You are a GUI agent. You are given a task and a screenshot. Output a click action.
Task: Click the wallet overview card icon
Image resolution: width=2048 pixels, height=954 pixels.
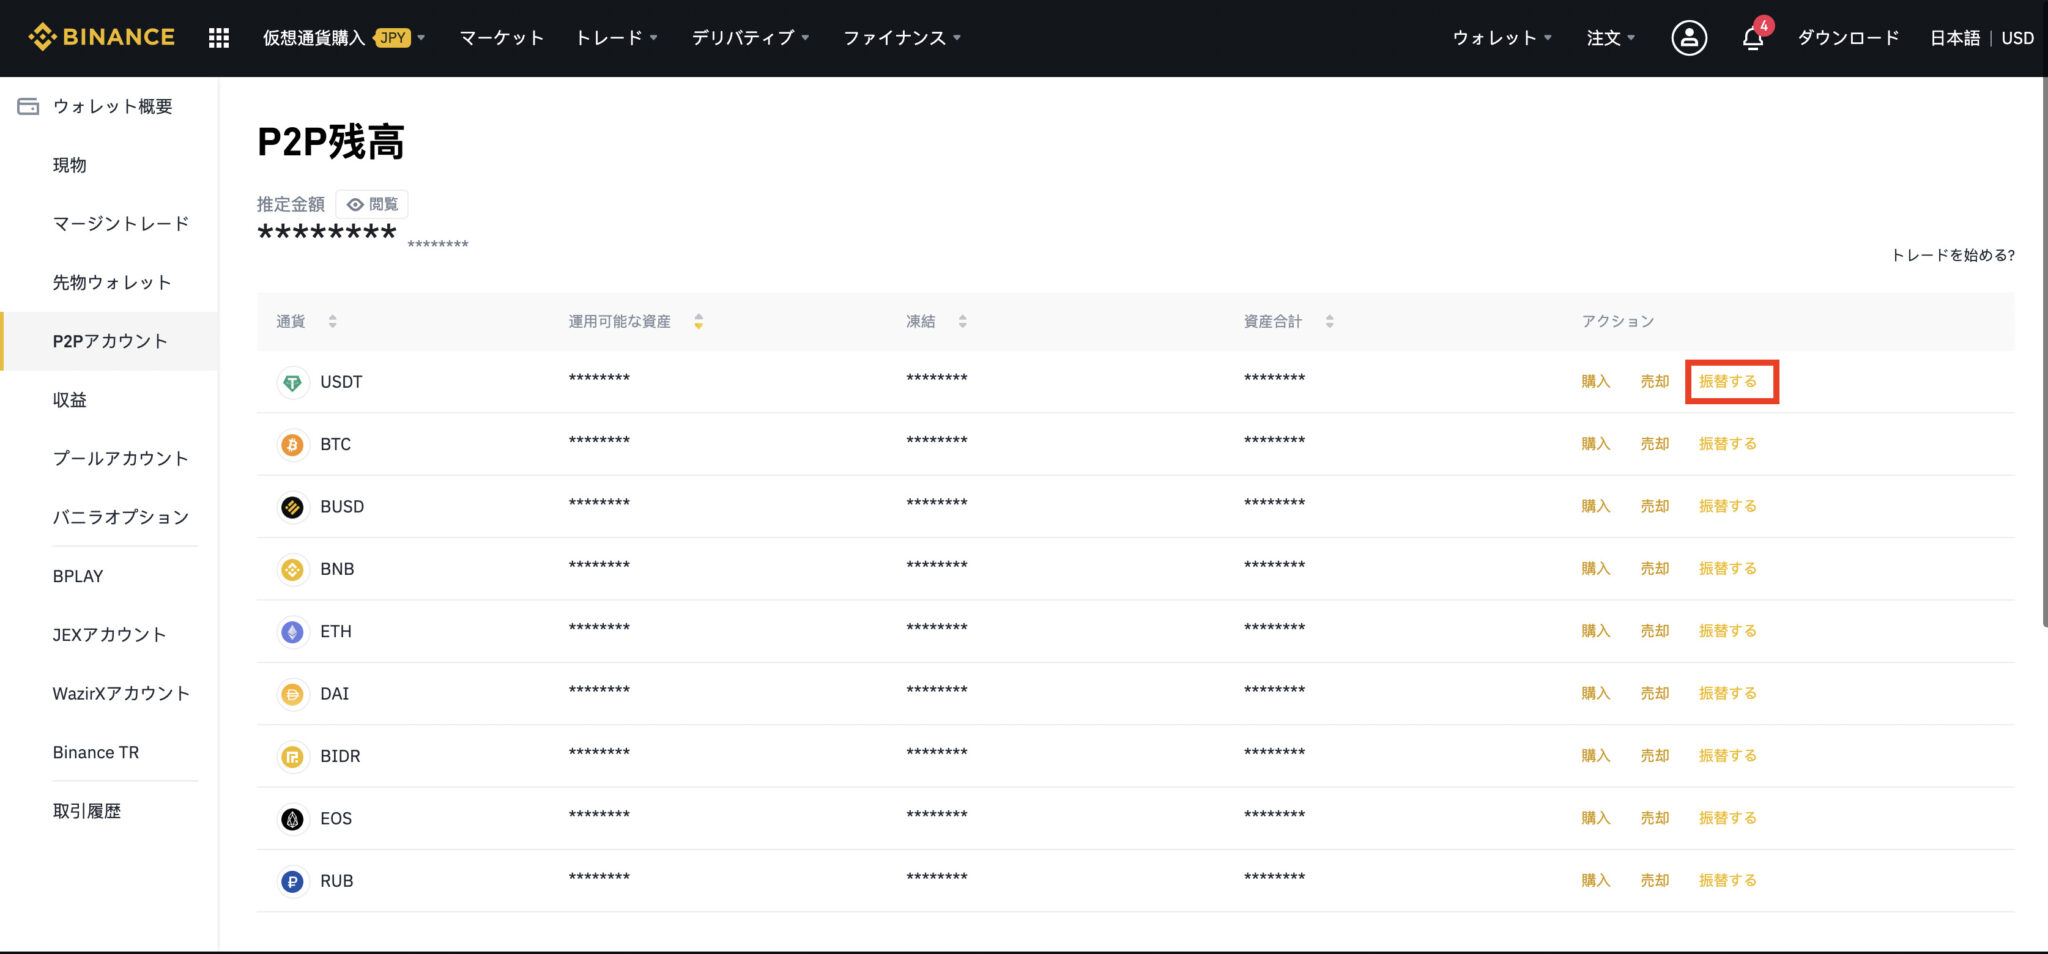(28, 106)
